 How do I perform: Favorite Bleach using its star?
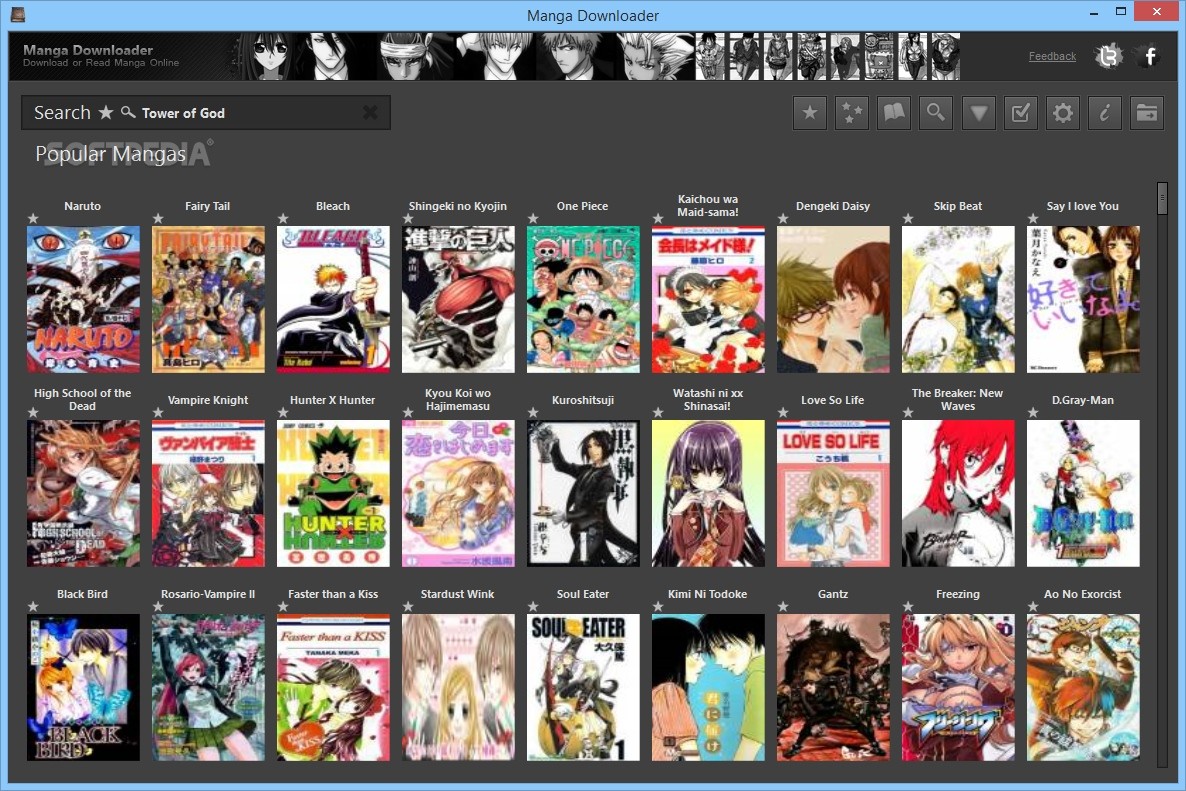283,219
